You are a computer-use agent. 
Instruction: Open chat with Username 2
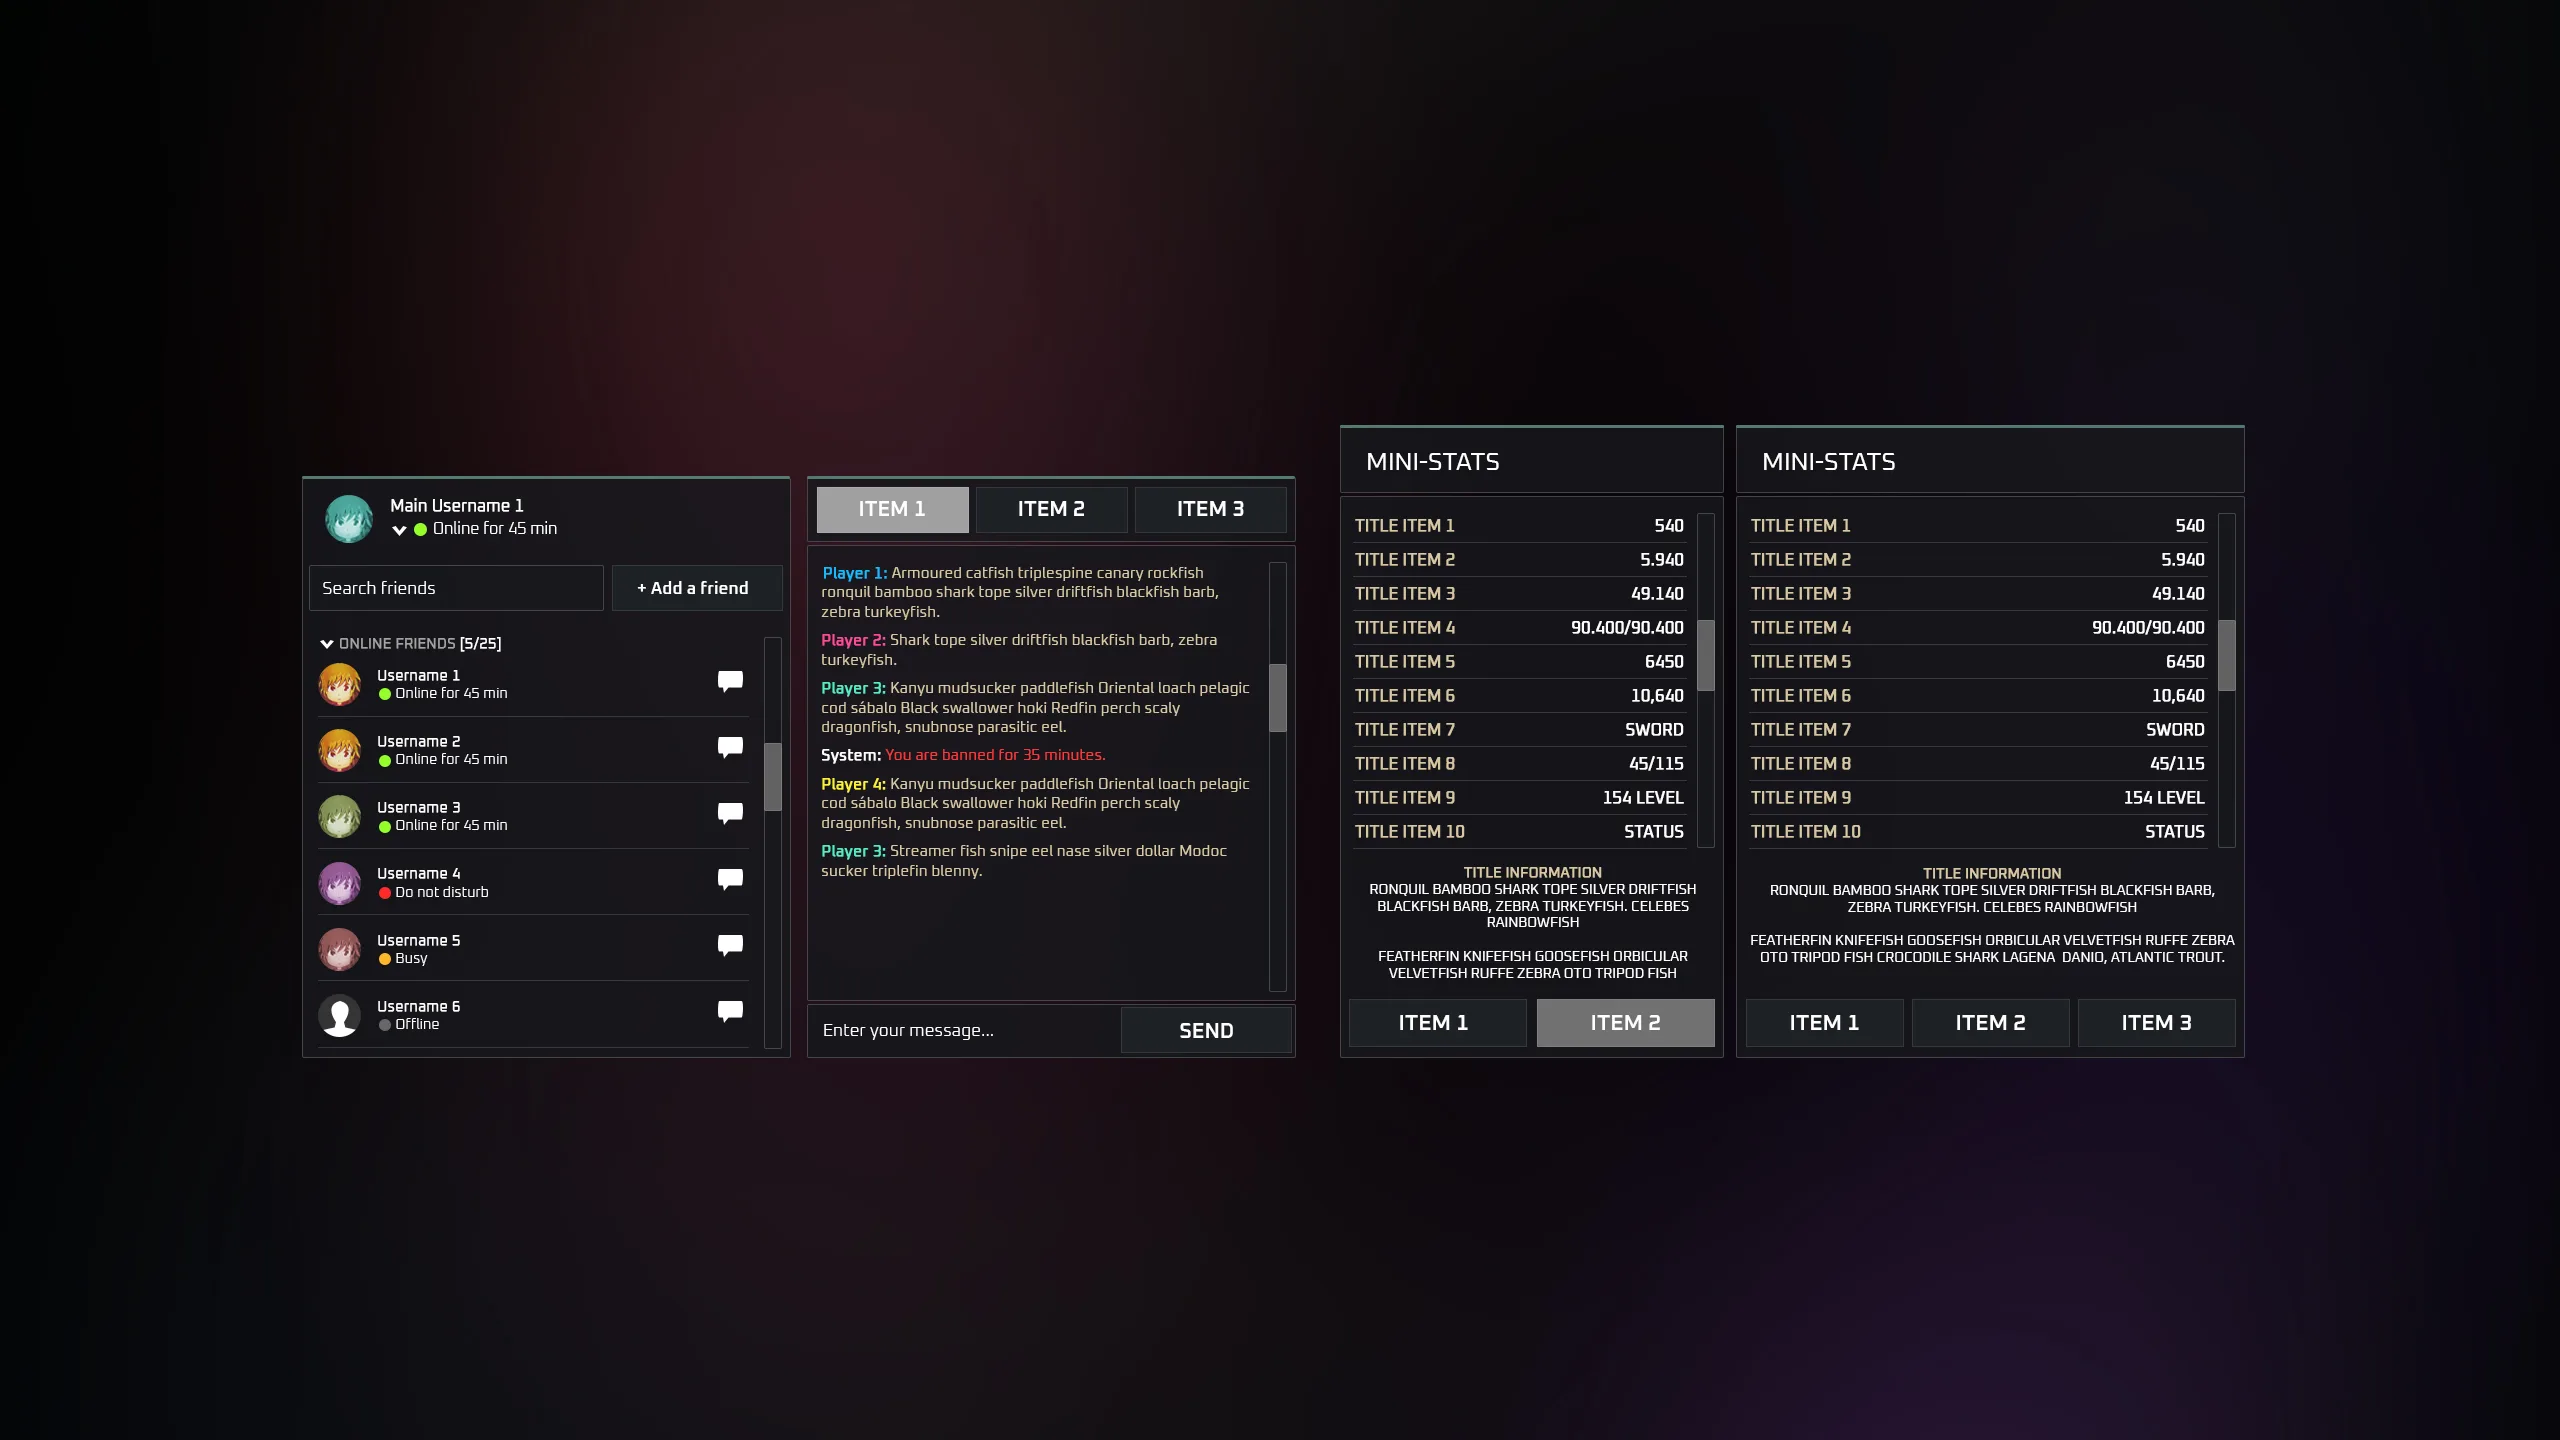730,747
